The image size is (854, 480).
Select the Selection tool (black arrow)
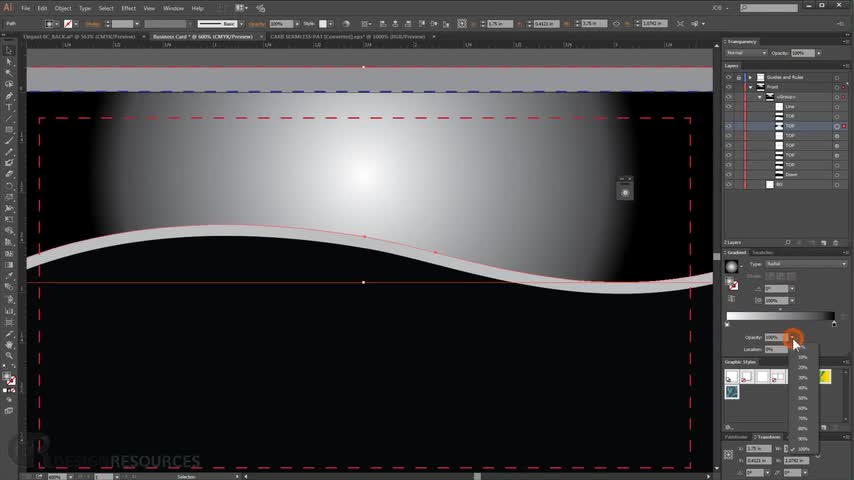(x=9, y=50)
